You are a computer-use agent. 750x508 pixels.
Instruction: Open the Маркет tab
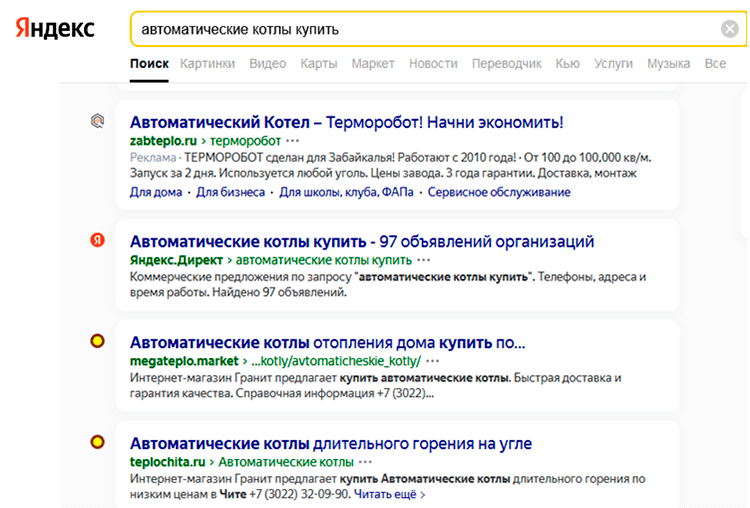373,64
